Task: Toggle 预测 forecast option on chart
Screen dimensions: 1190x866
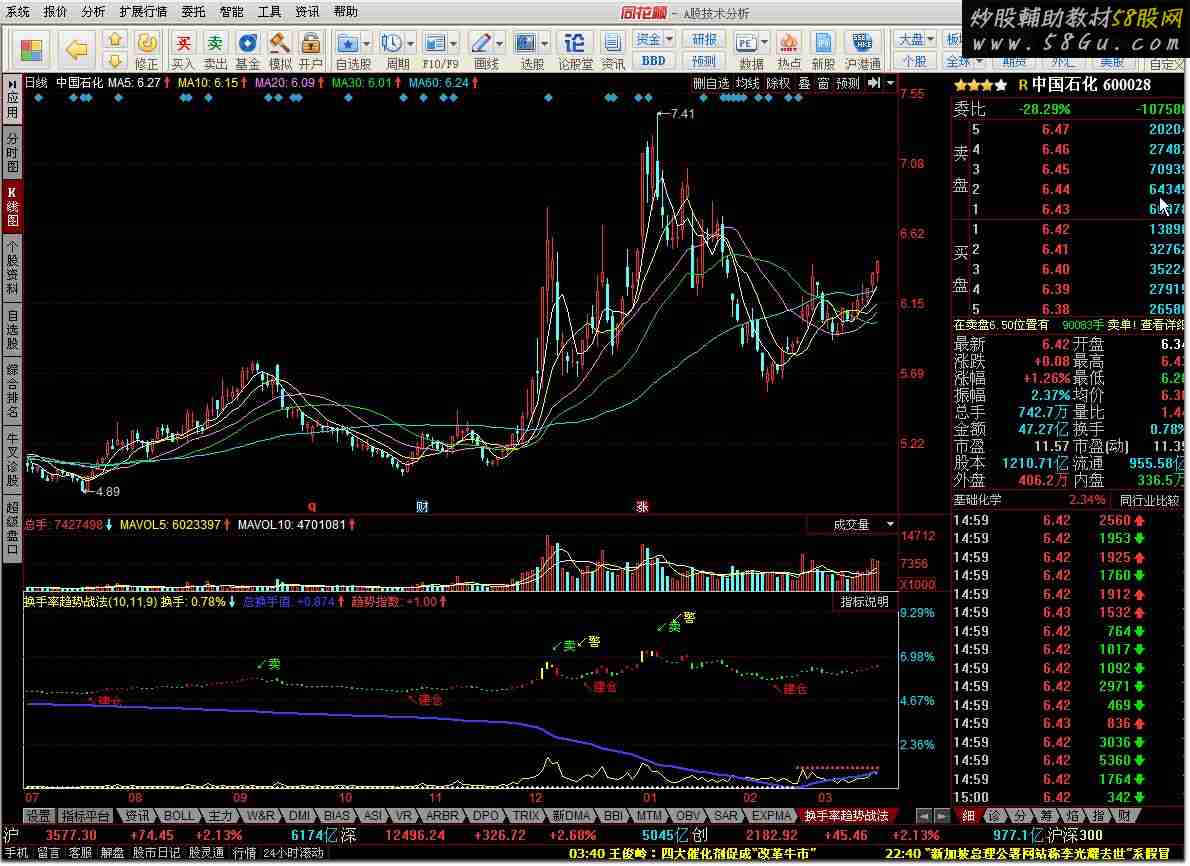Action: 848,83
